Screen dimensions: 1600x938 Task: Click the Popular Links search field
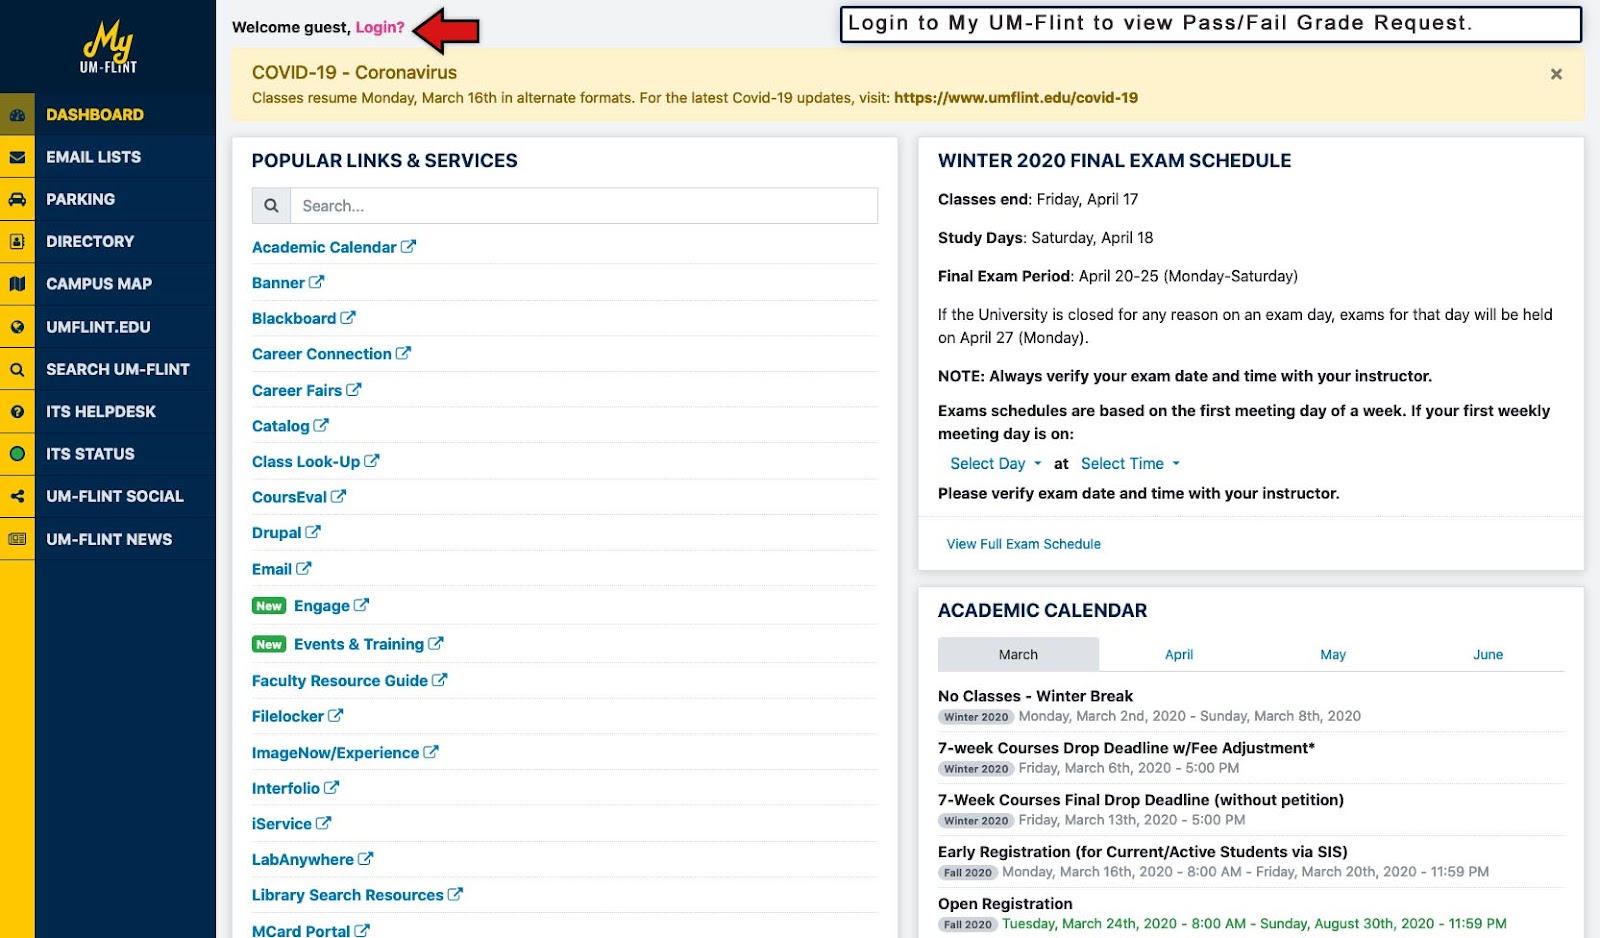click(584, 206)
